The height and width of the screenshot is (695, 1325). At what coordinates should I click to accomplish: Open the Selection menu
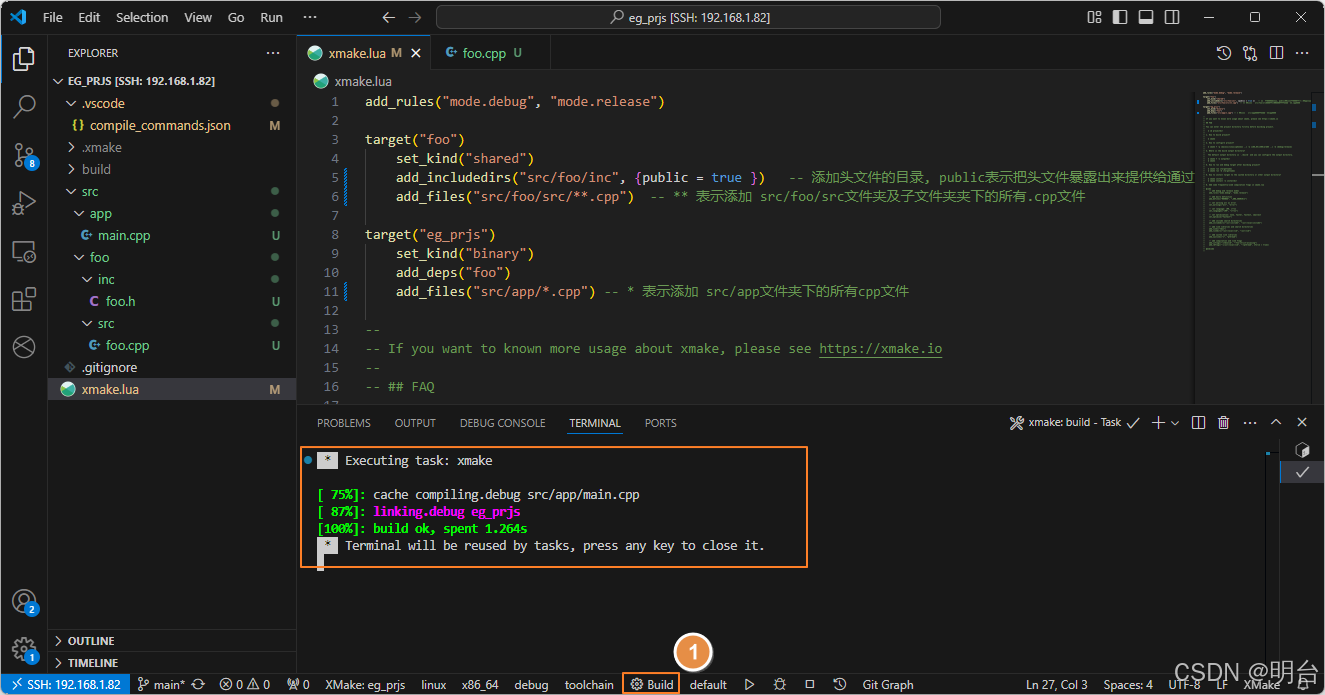pyautogui.click(x=142, y=17)
